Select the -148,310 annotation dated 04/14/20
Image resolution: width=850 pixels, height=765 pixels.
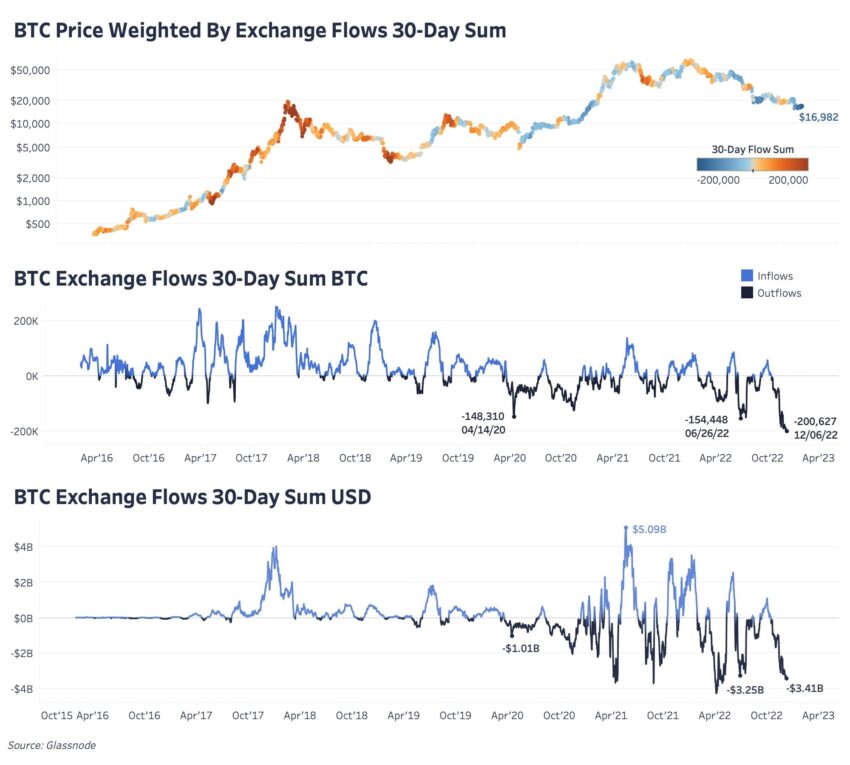pos(482,422)
